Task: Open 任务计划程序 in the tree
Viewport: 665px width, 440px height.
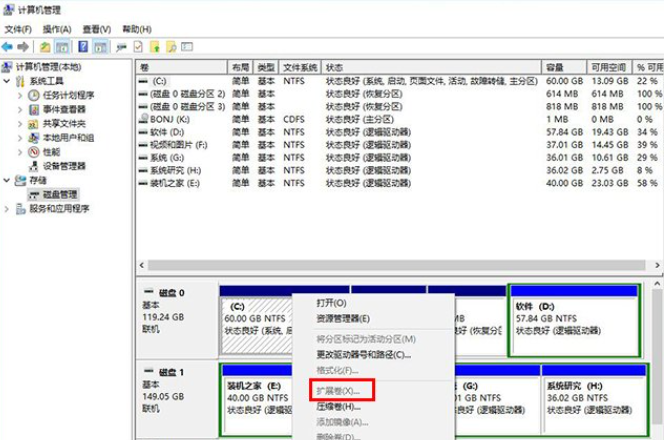Action: point(68,95)
